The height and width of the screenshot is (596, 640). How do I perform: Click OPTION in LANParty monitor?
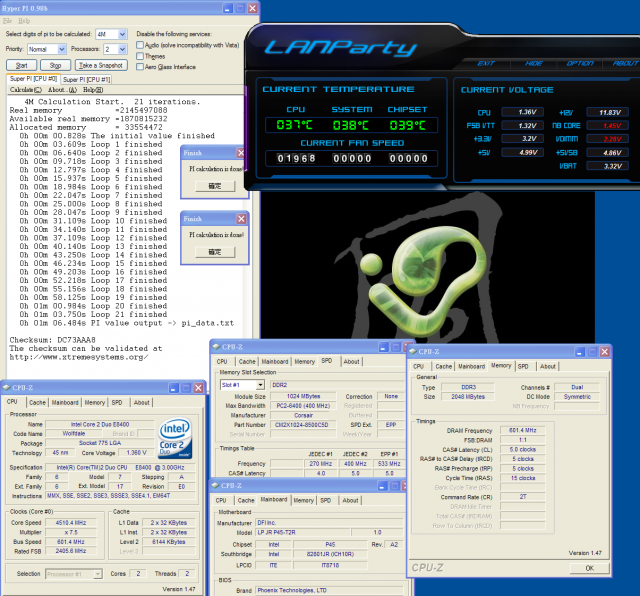click(x=580, y=63)
